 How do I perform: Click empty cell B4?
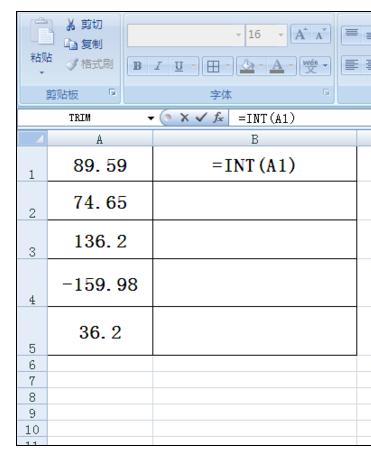[x=255, y=283]
